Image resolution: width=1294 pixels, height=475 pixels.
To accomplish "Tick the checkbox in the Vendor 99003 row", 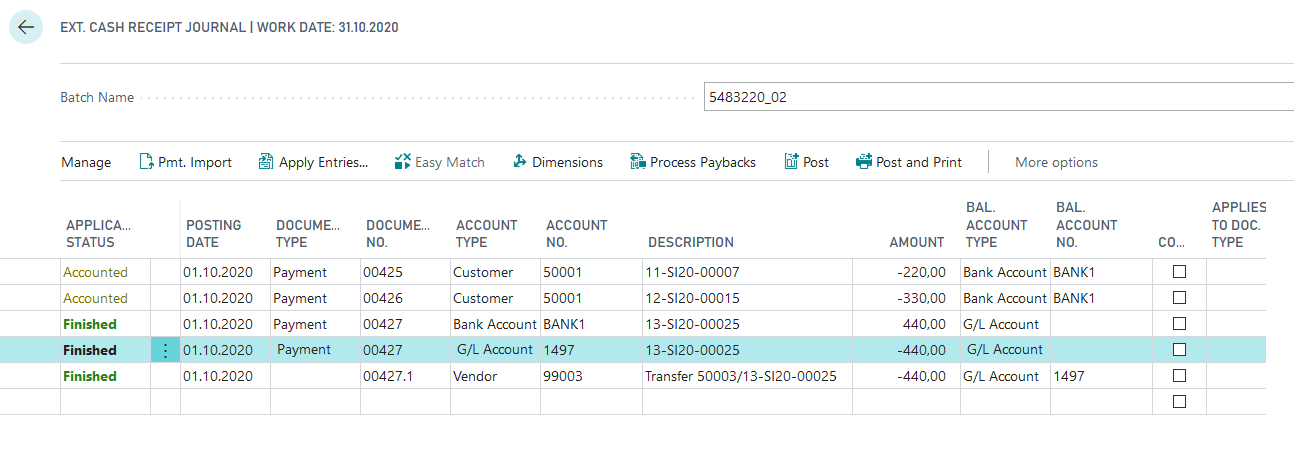I will [1179, 376].
